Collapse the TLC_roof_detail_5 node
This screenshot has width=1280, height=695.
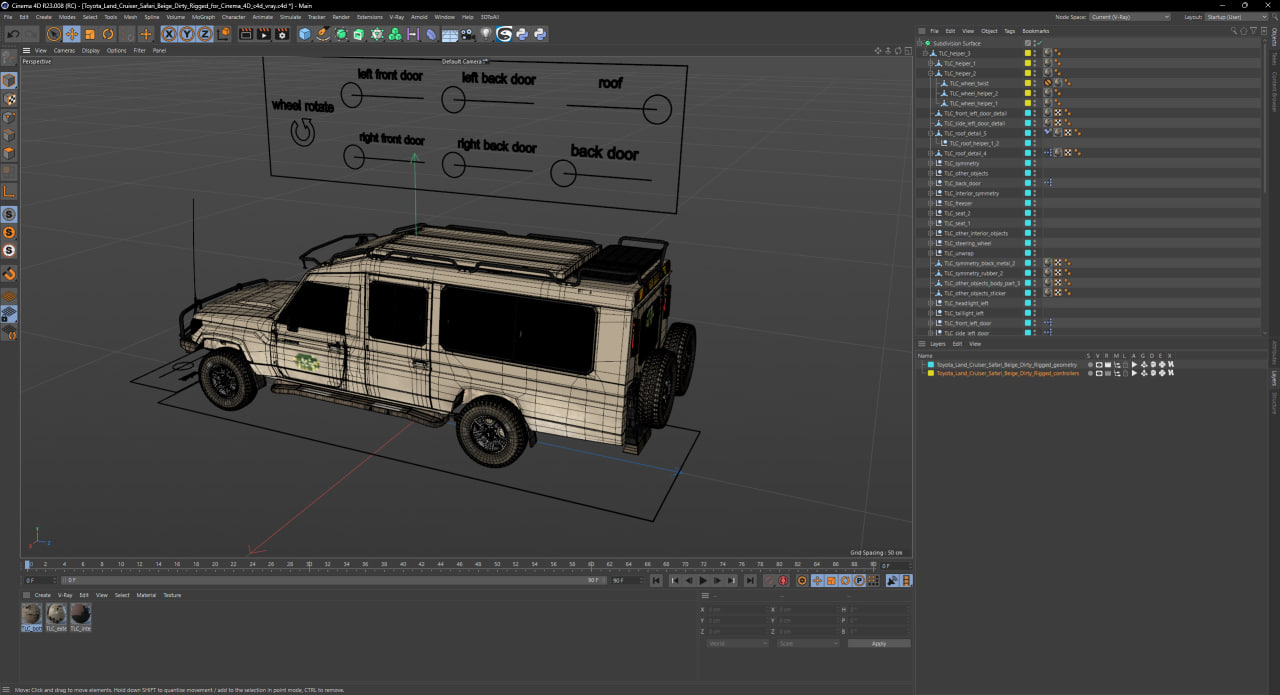point(930,133)
